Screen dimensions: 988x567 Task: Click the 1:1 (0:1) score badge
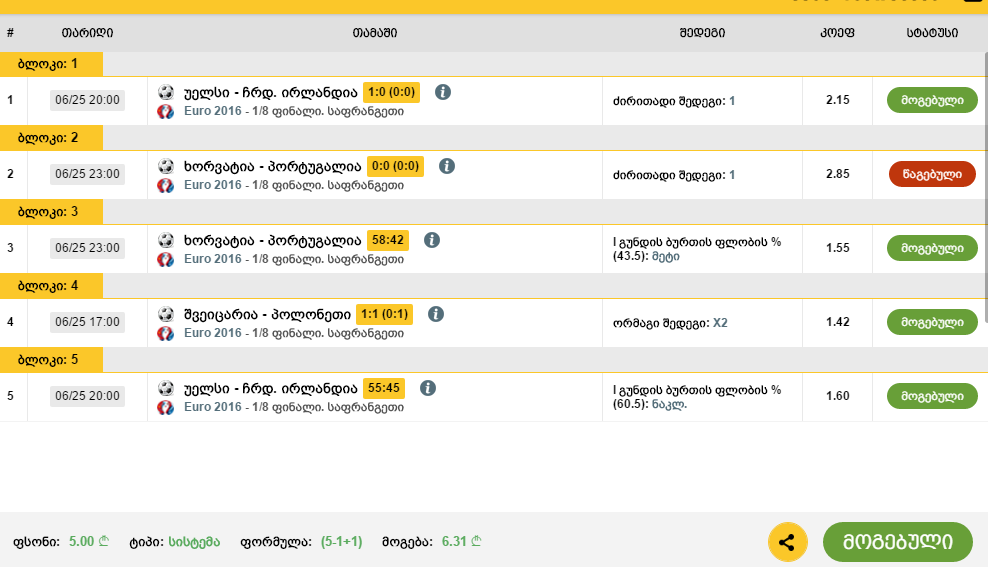click(x=384, y=314)
